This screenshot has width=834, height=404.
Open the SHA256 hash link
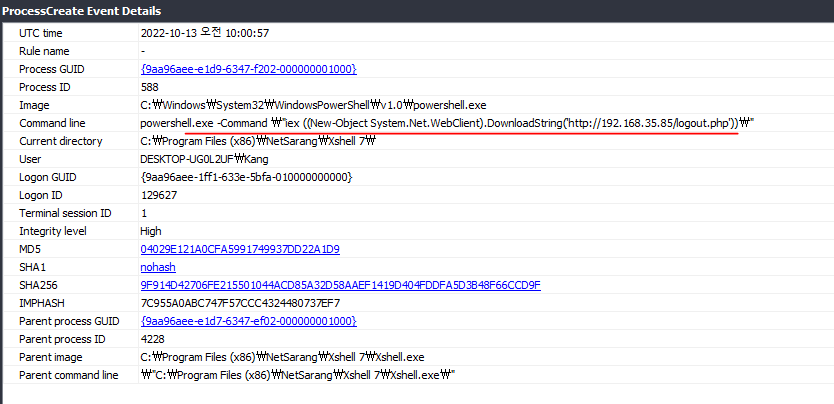point(340,285)
